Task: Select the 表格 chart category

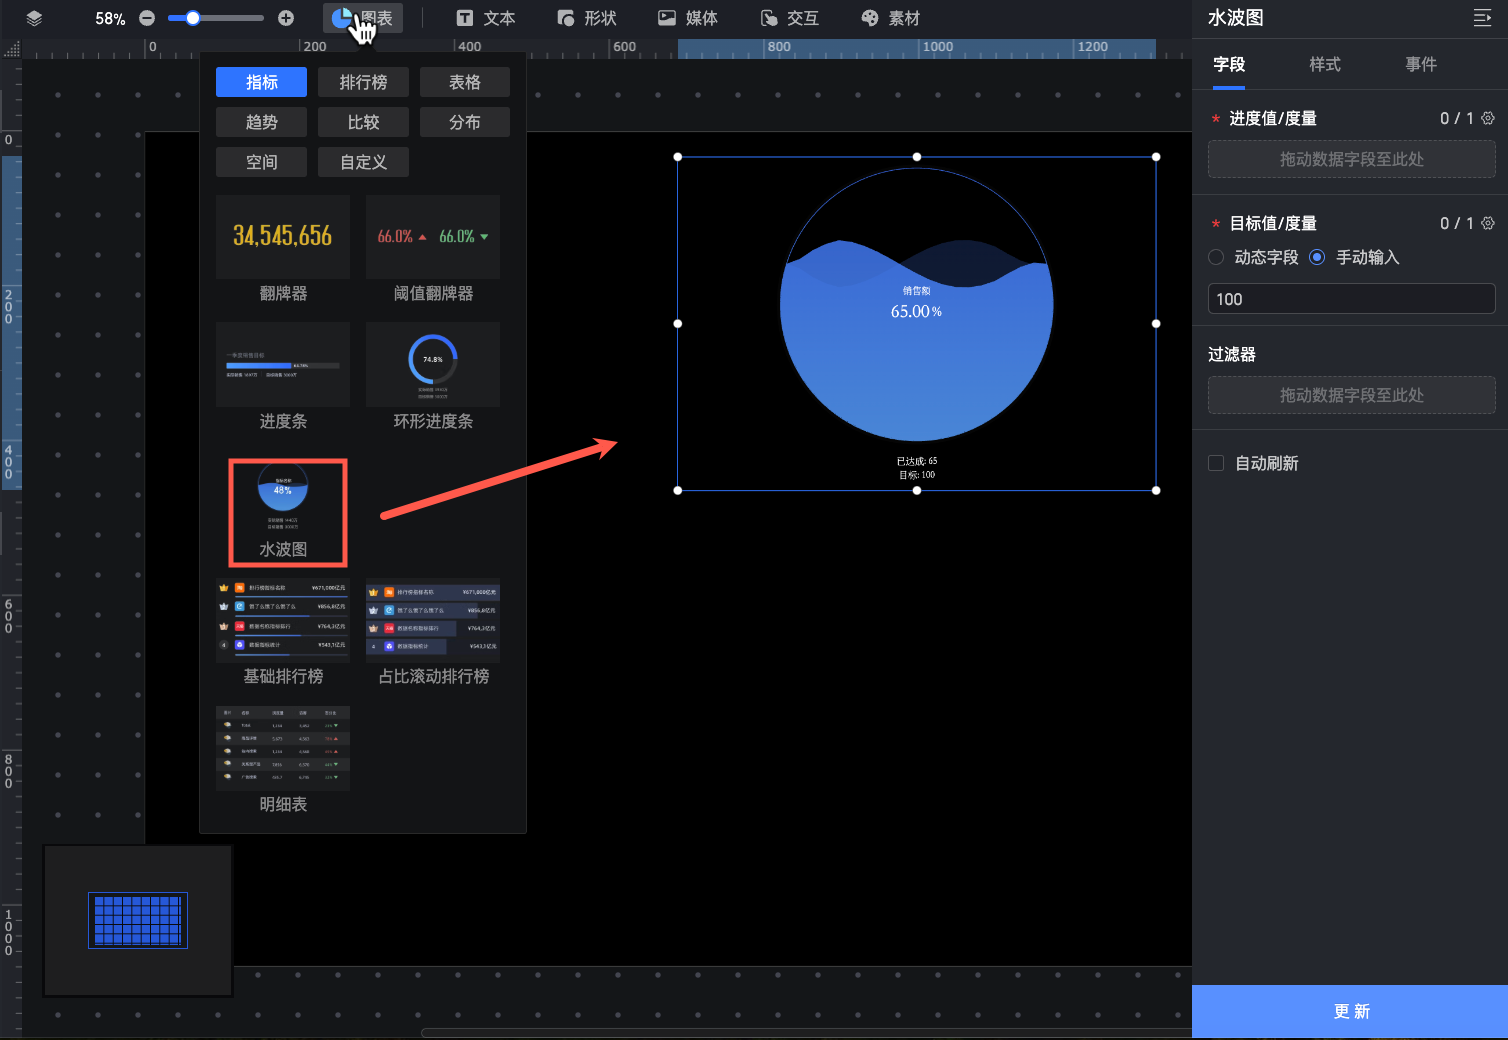Action: click(x=465, y=82)
